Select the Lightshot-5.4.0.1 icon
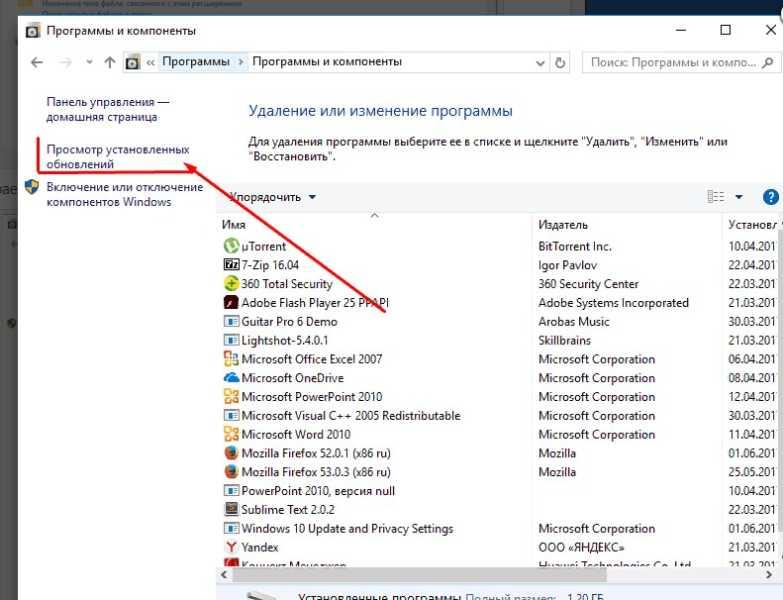The height and width of the screenshot is (600, 783). click(x=231, y=340)
